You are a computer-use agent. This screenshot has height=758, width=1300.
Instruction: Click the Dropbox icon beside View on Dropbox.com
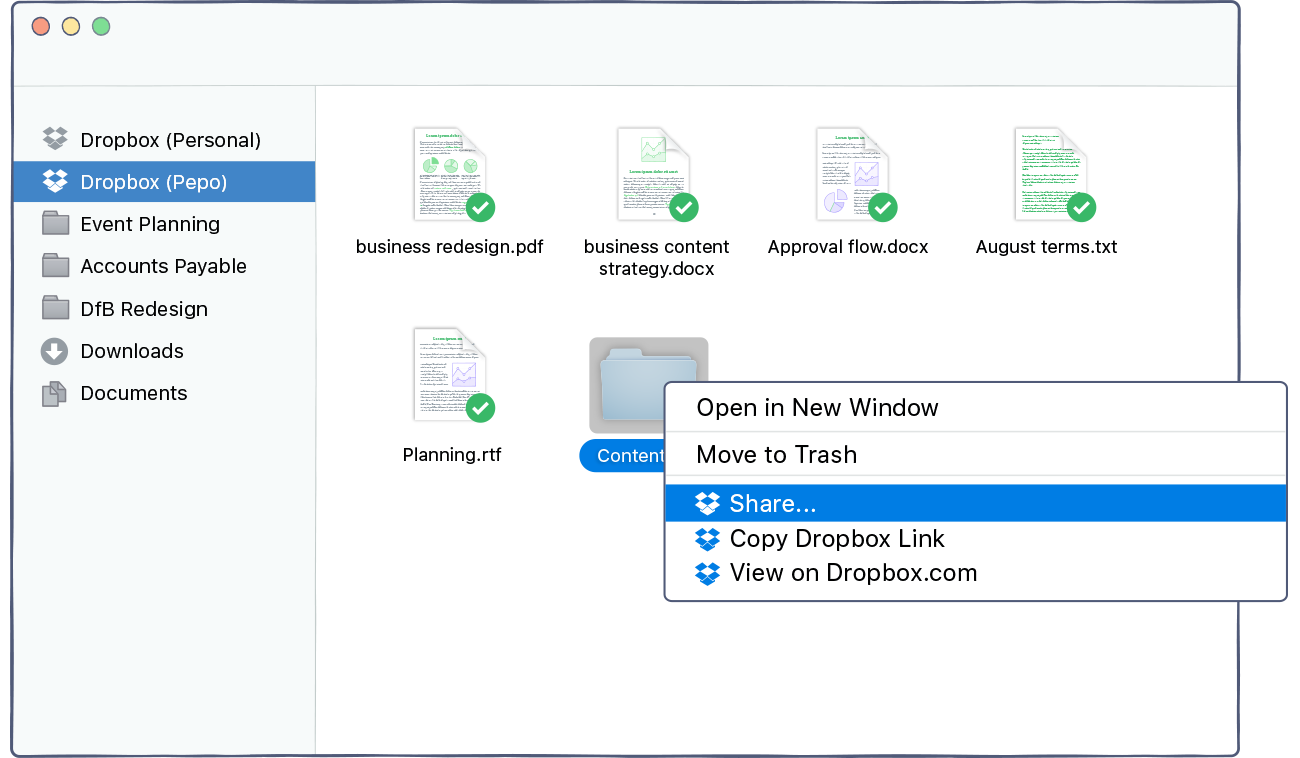click(707, 573)
